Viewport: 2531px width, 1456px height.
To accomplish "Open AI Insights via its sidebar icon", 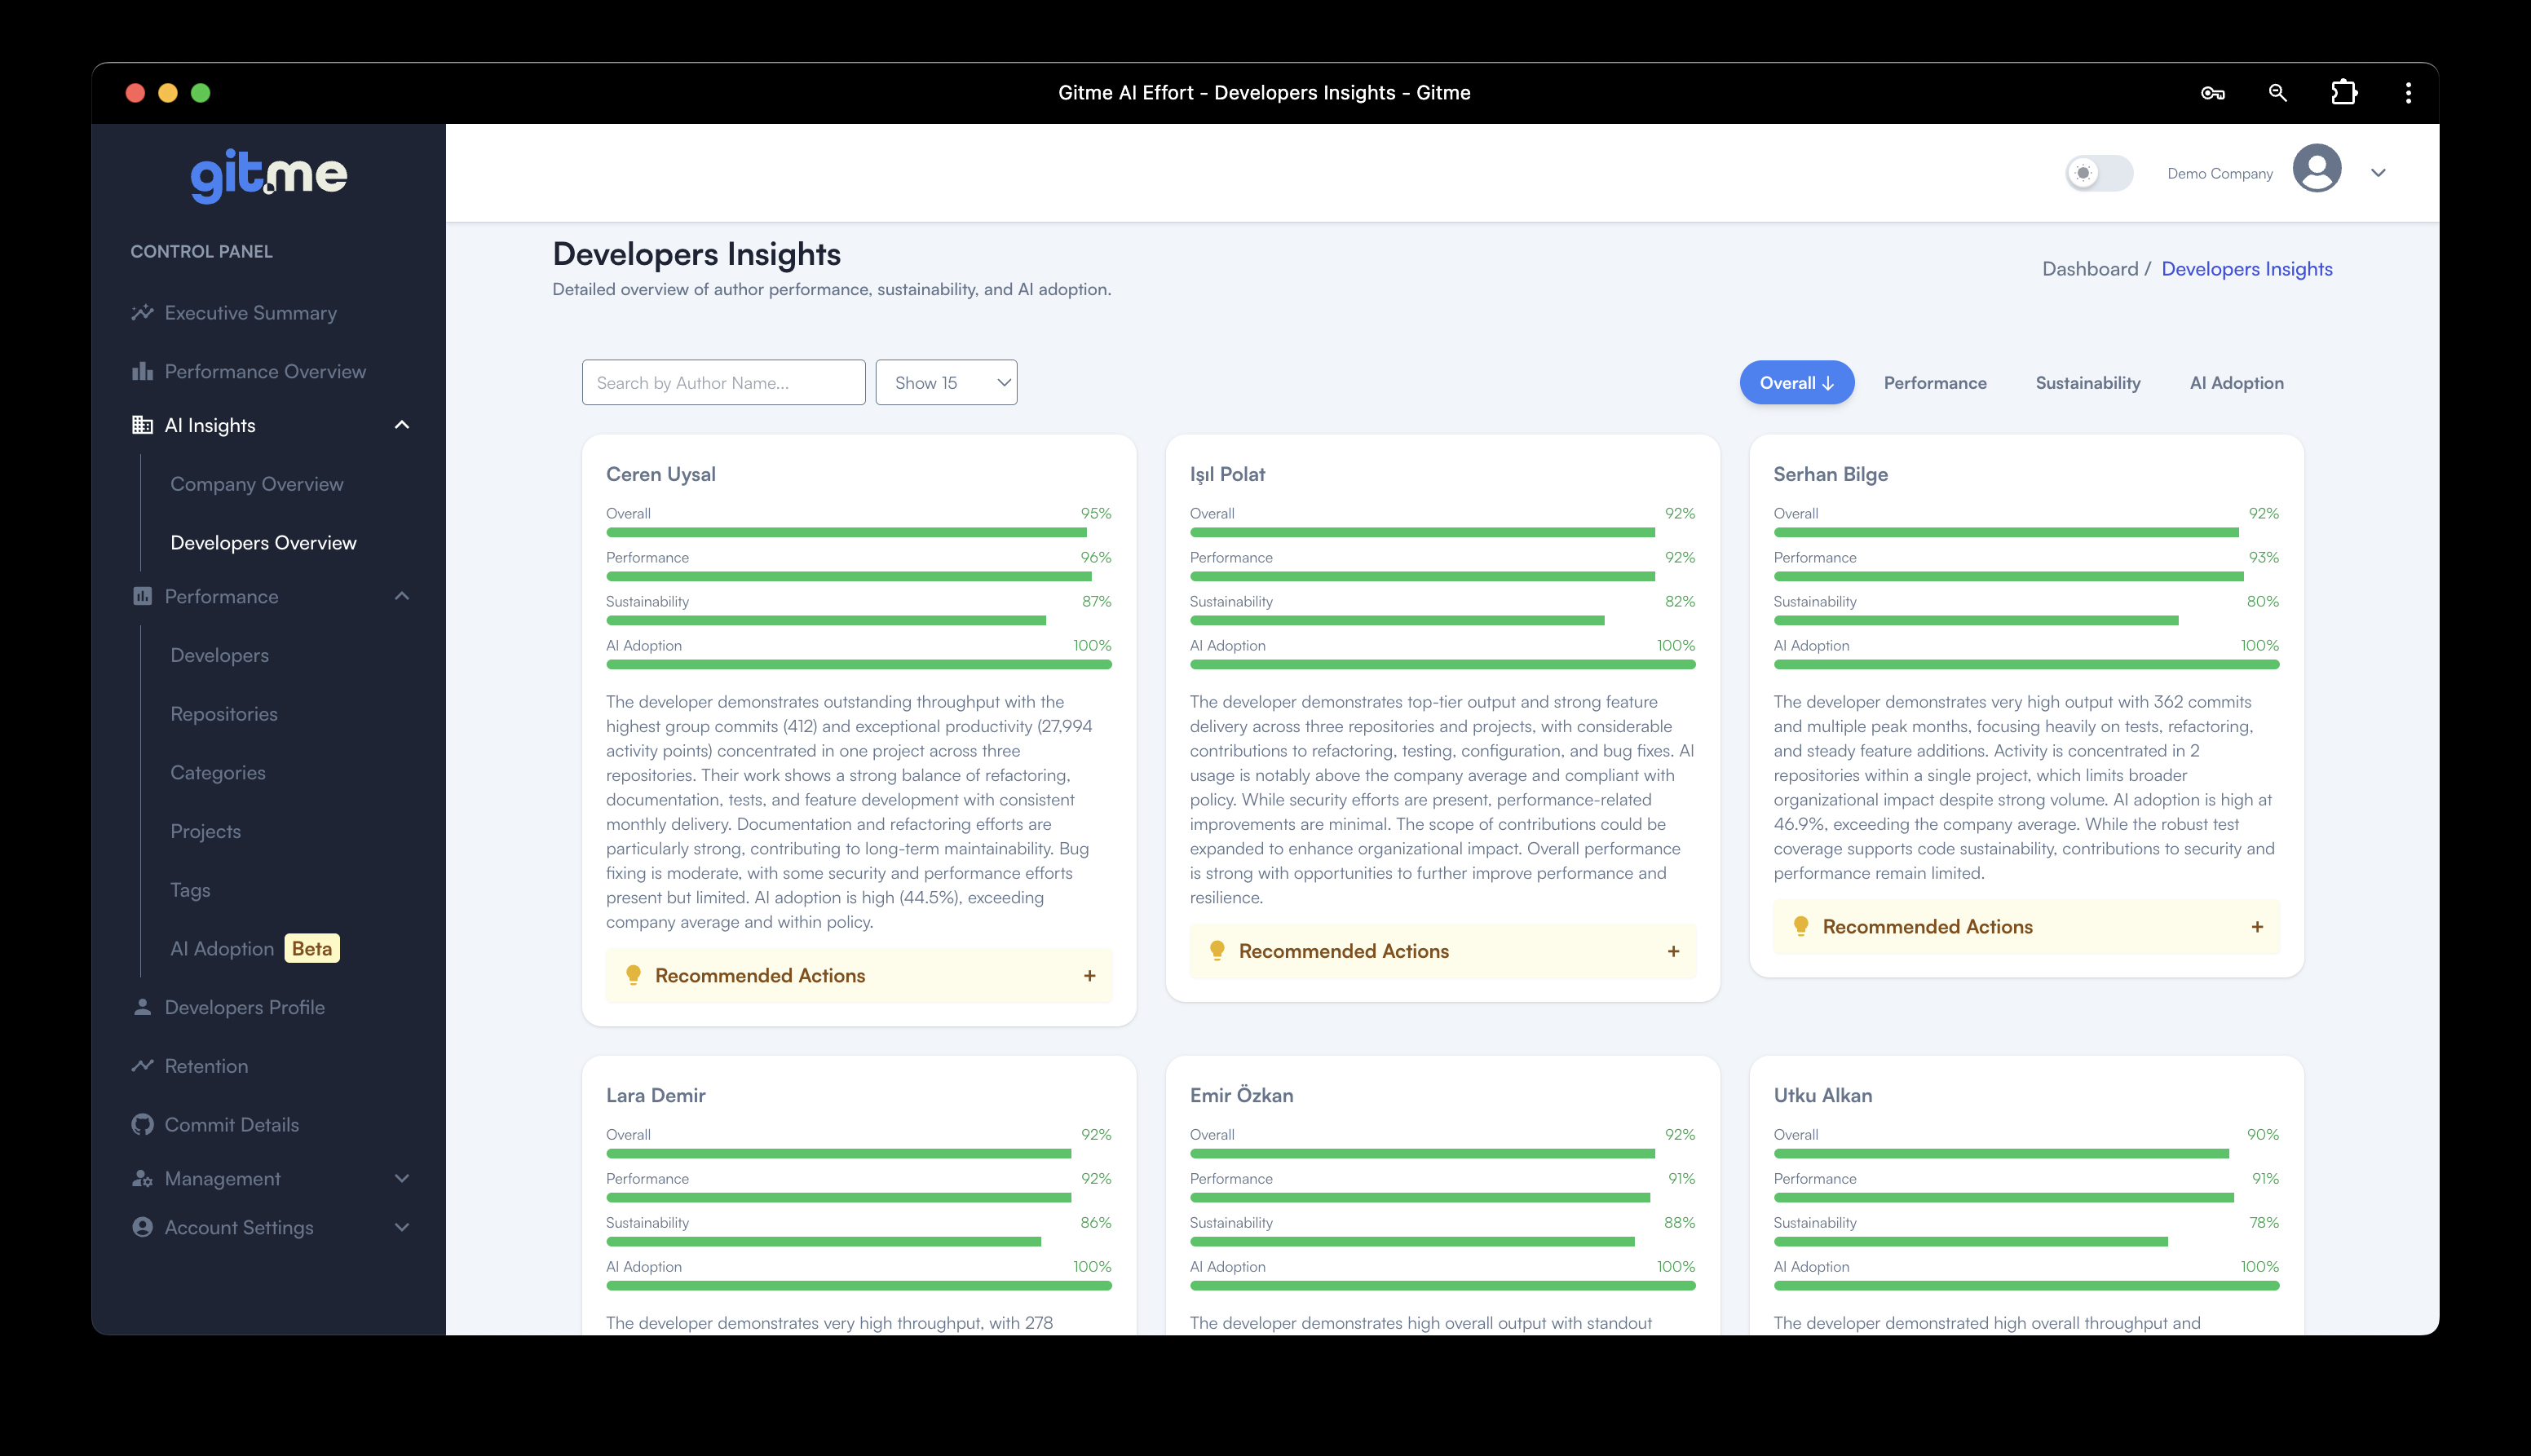I will pyautogui.click(x=142, y=425).
